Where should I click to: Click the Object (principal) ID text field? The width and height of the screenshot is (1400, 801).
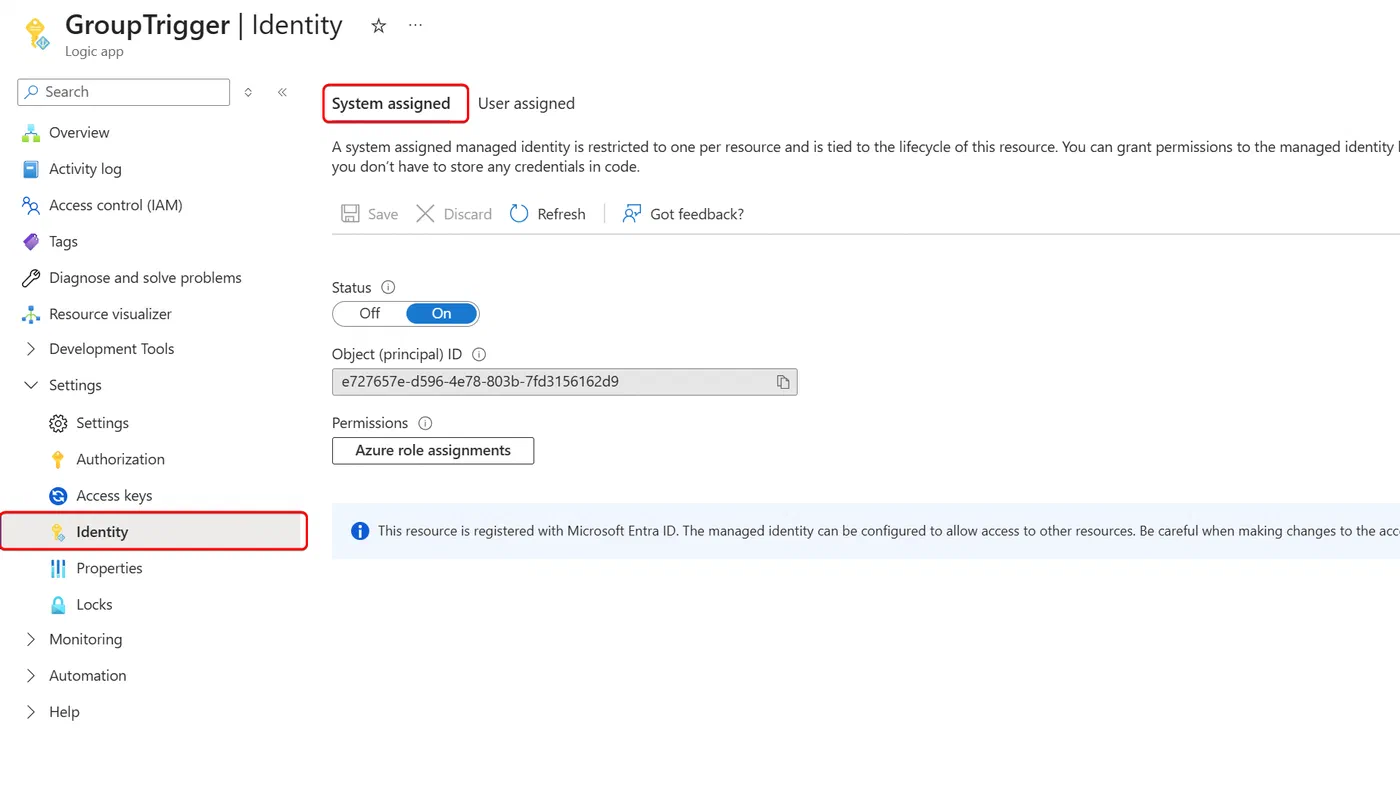(565, 382)
